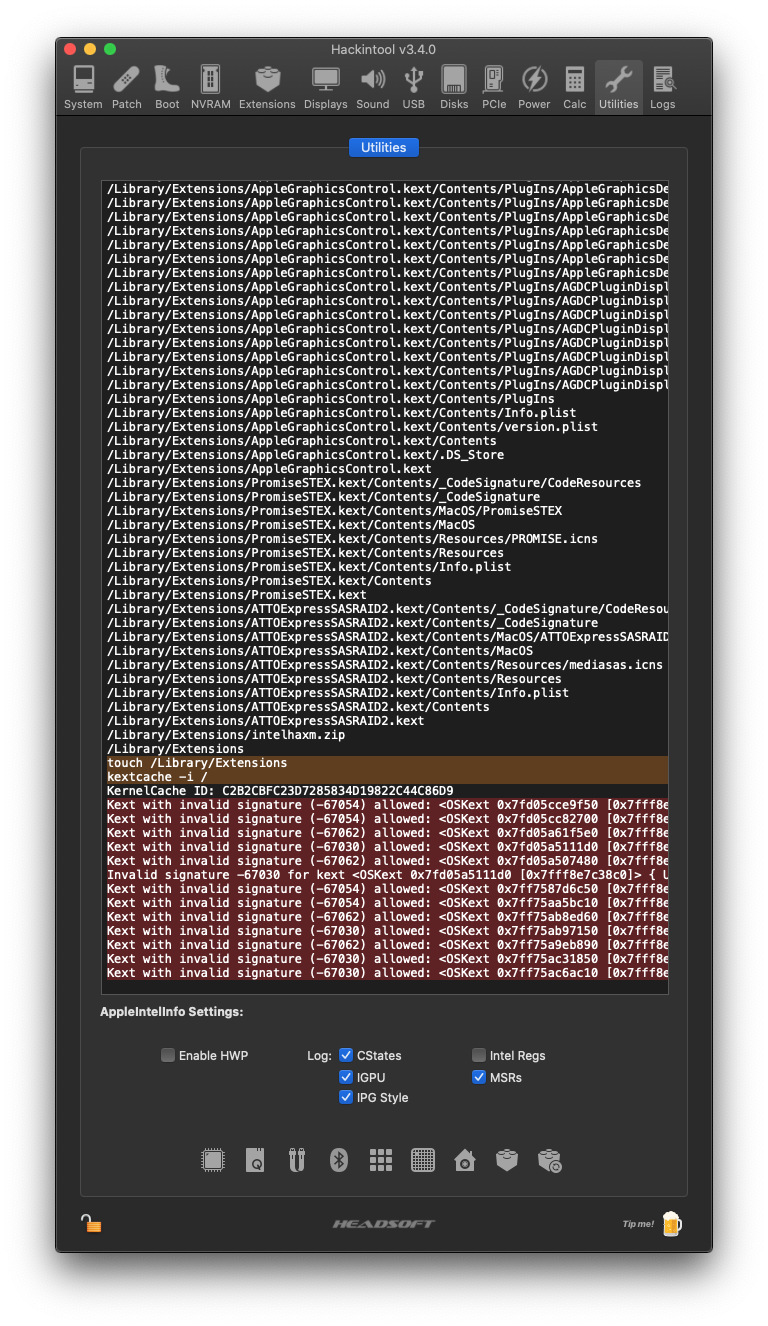768x1326 pixels.
Task: Open the PCIe section
Action: tap(494, 87)
